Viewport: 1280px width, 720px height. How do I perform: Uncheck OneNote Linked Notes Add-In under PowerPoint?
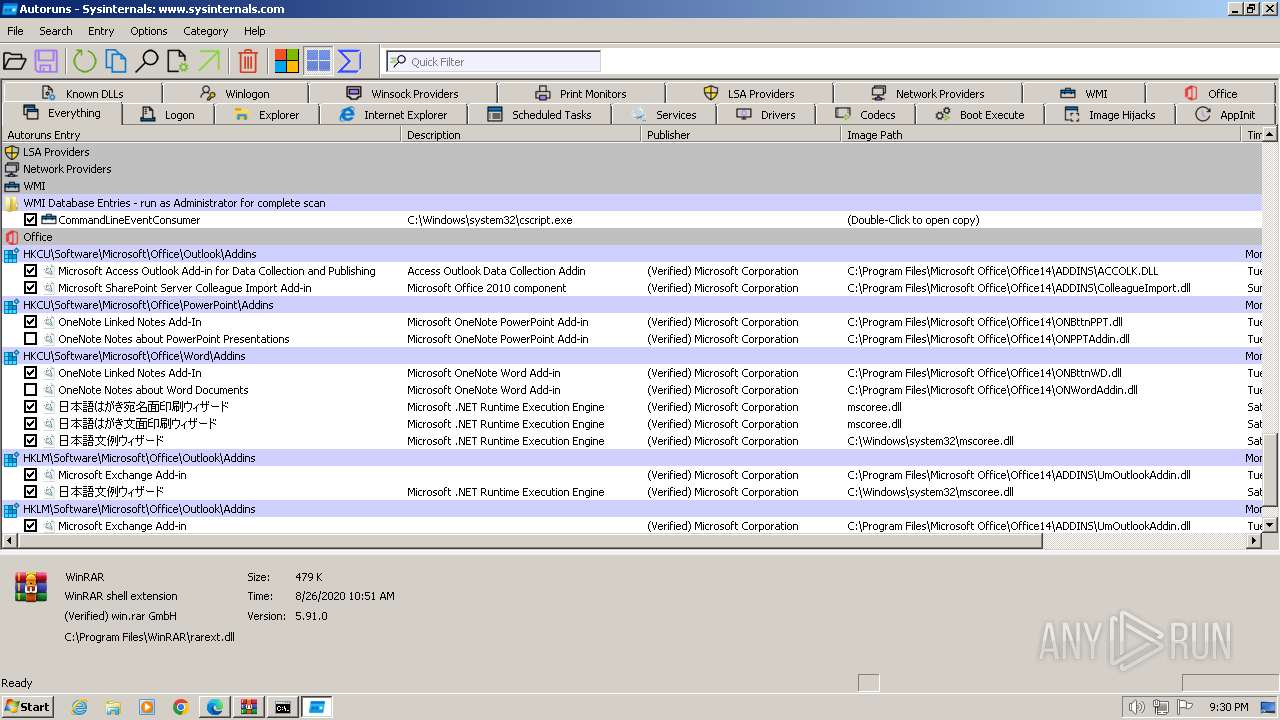pyautogui.click(x=31, y=322)
